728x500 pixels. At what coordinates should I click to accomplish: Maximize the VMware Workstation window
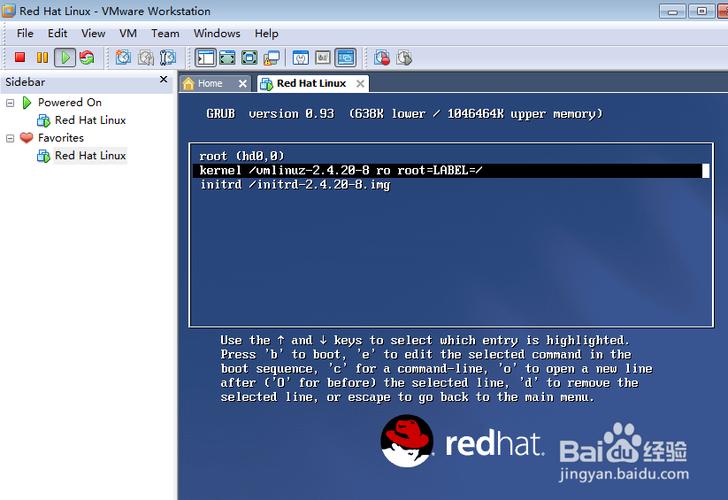coord(702,11)
